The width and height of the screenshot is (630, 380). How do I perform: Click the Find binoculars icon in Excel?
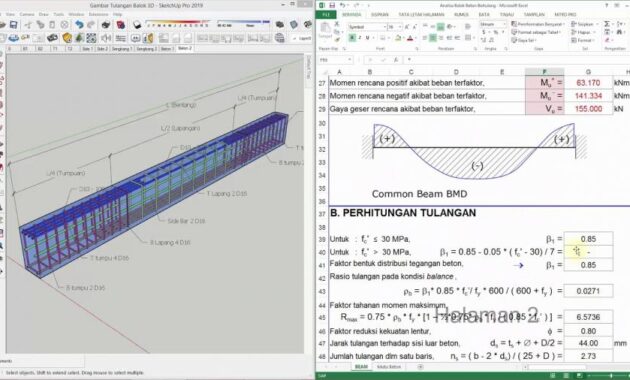click(x=620, y=32)
